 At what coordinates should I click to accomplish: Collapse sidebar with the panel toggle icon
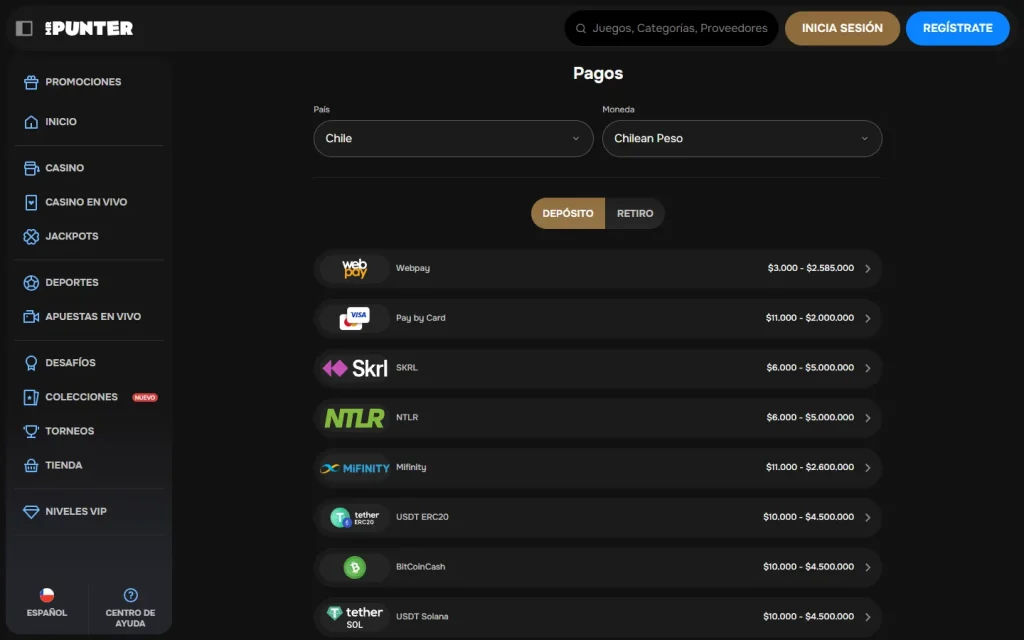coord(24,28)
